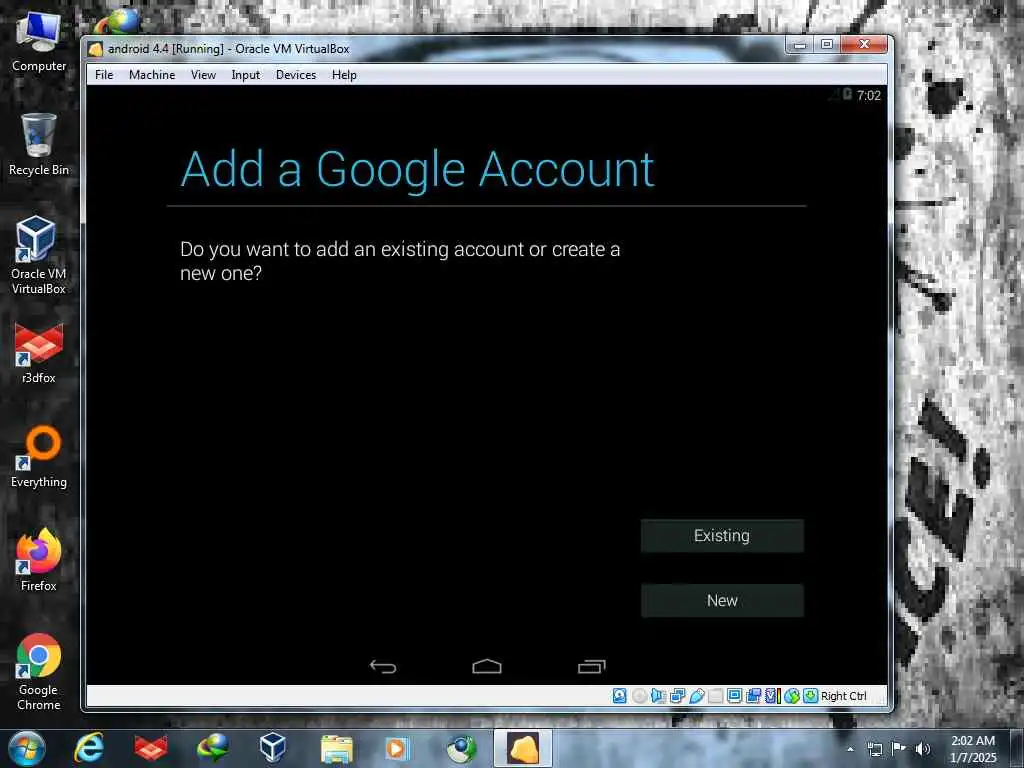Select Oracle VM VirtualBox desktop shortcut
1024x768 pixels.
(x=39, y=255)
